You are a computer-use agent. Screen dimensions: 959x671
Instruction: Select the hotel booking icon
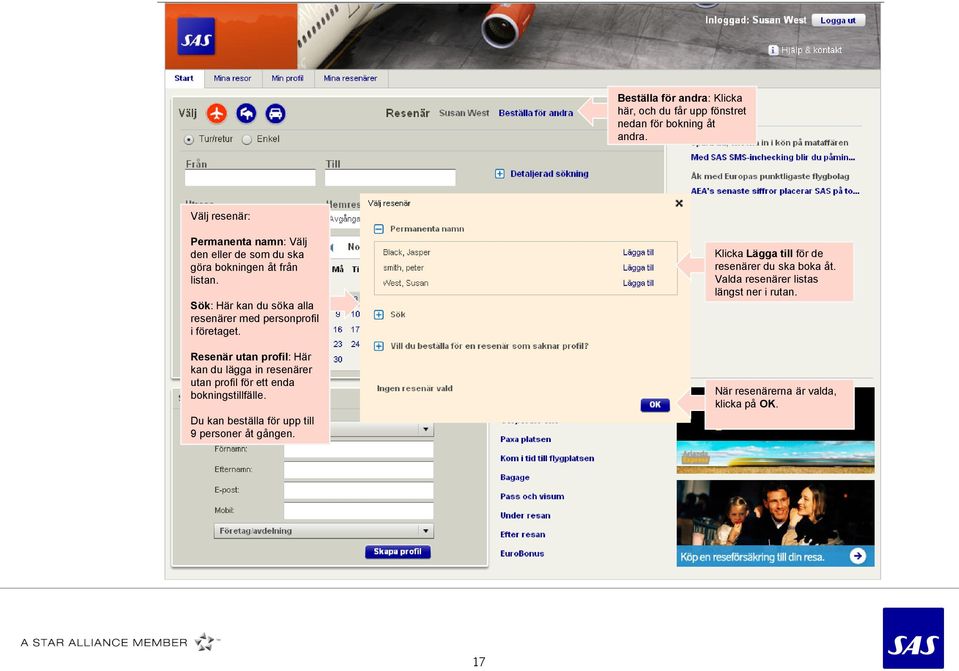tap(246, 113)
